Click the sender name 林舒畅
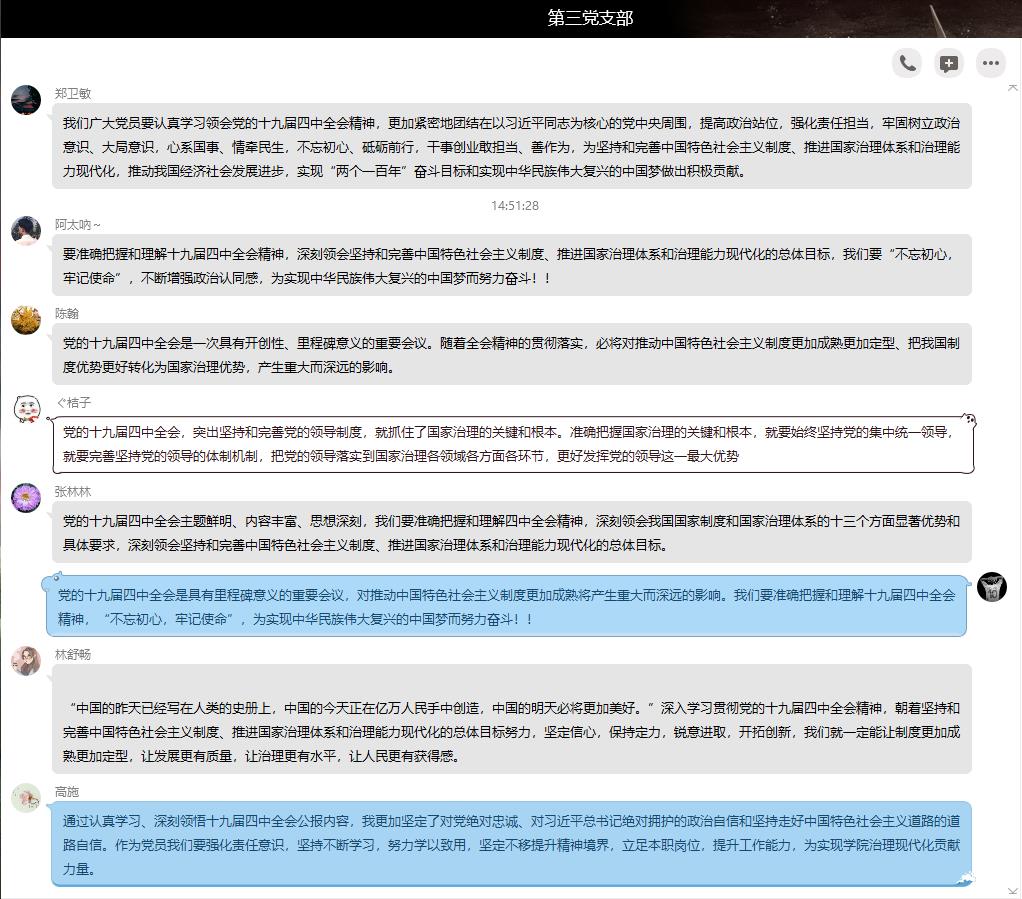 tap(73, 654)
